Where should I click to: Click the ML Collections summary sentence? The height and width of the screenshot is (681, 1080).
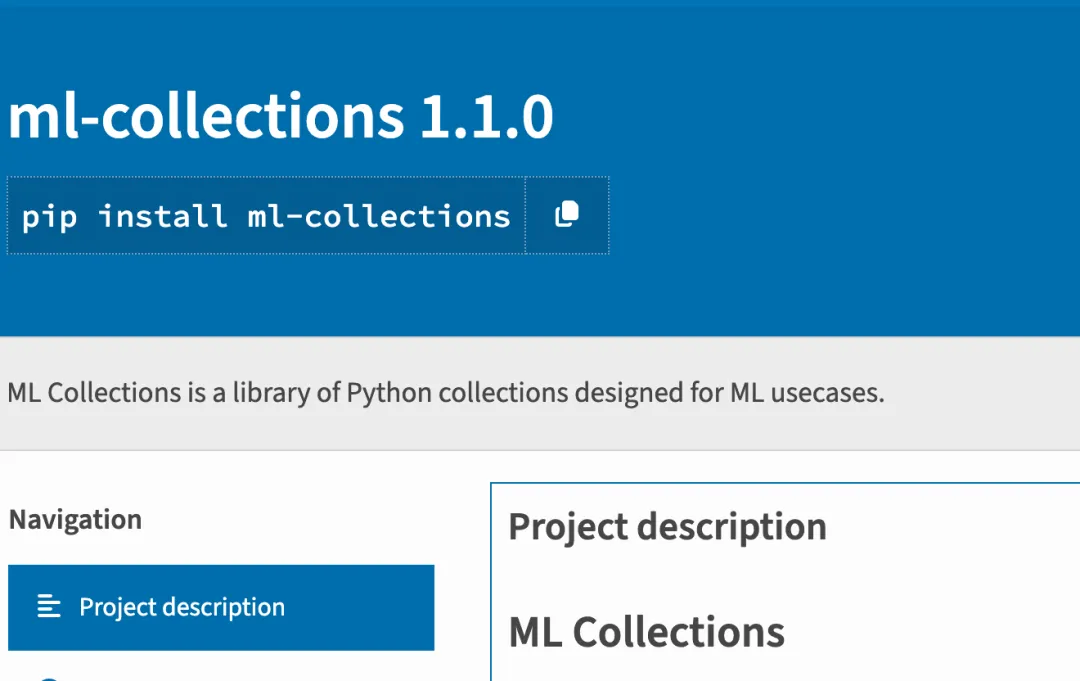tap(445, 393)
